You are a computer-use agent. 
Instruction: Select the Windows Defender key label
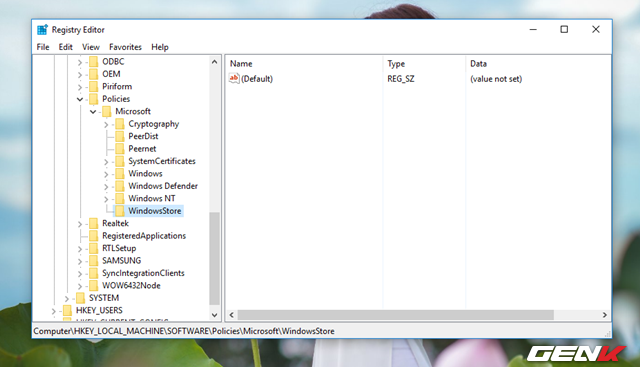(x=163, y=186)
